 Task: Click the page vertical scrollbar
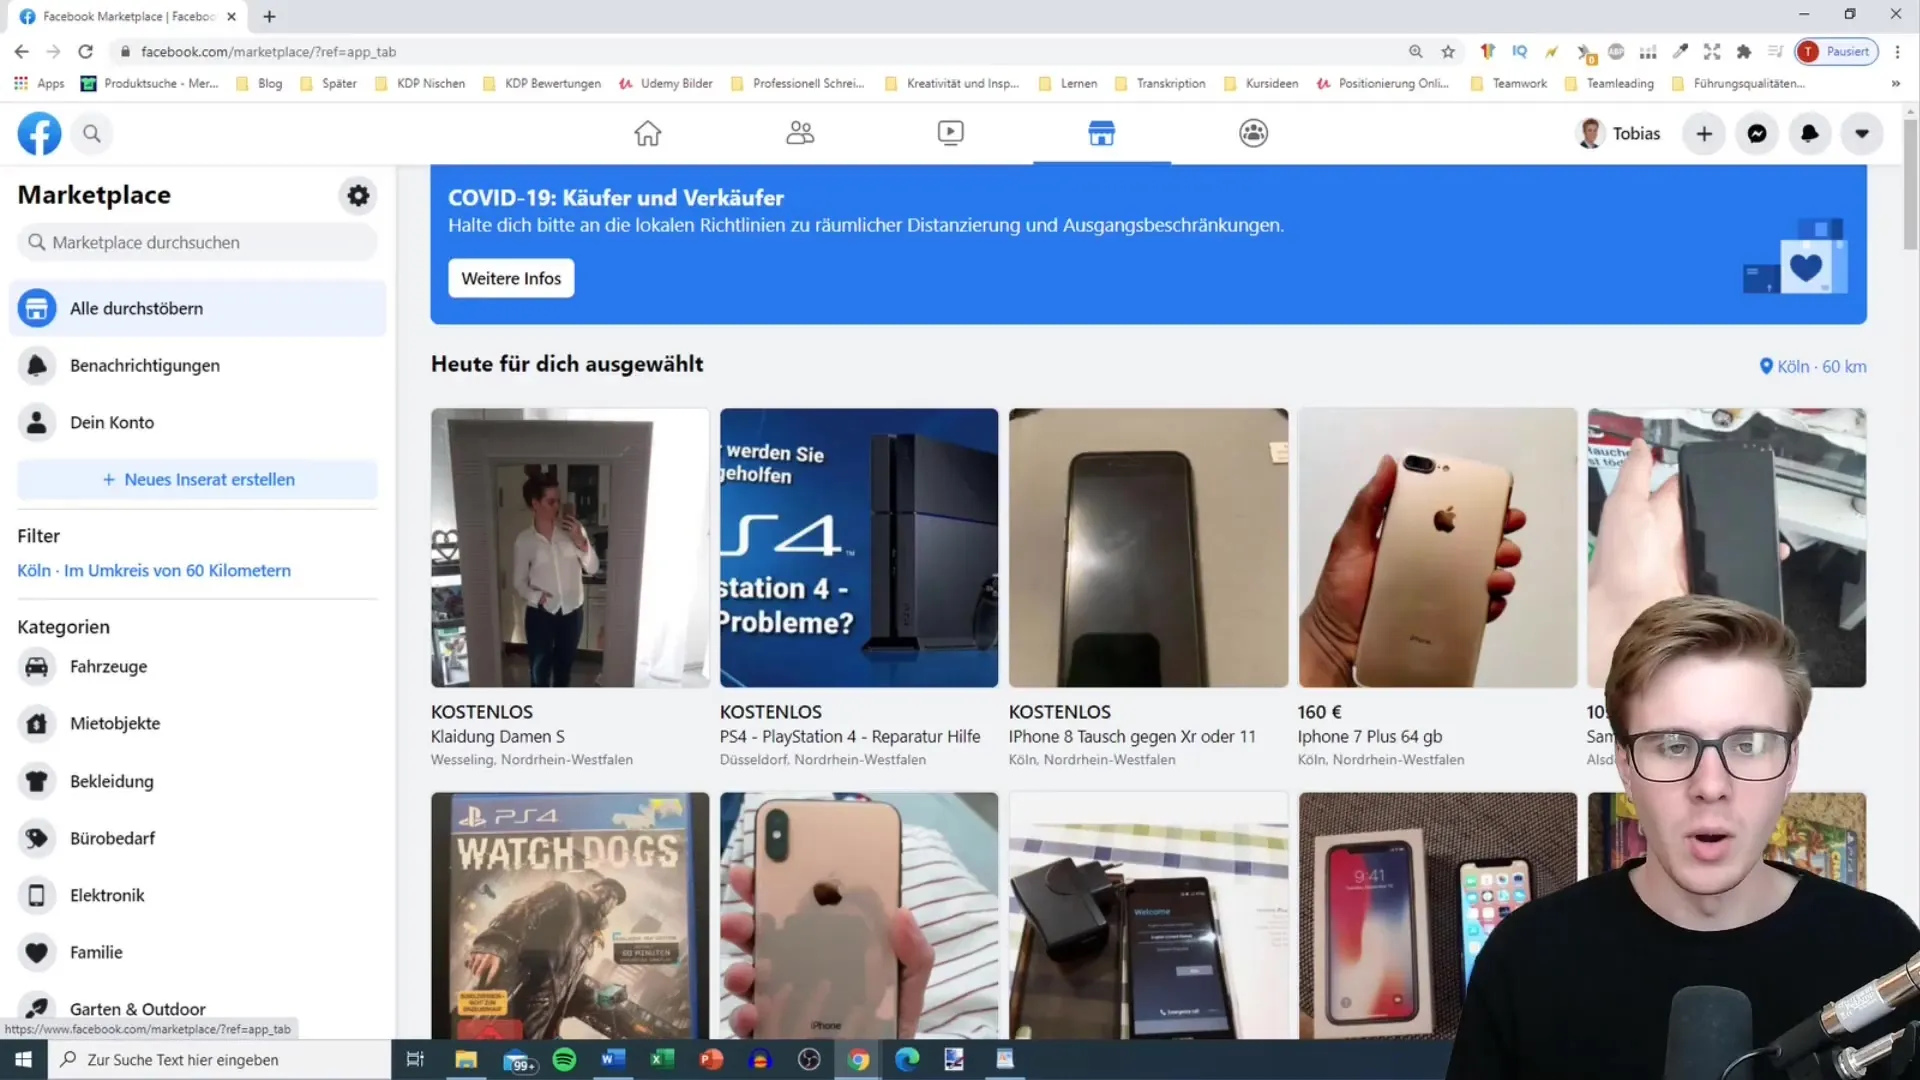1910,185
